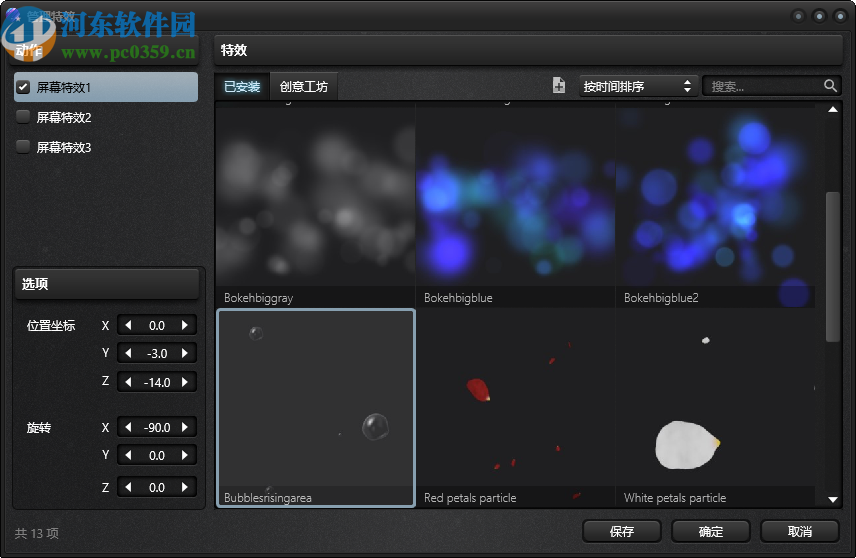Increase rotation Y value with right arrow
856x558 pixels.
point(185,455)
